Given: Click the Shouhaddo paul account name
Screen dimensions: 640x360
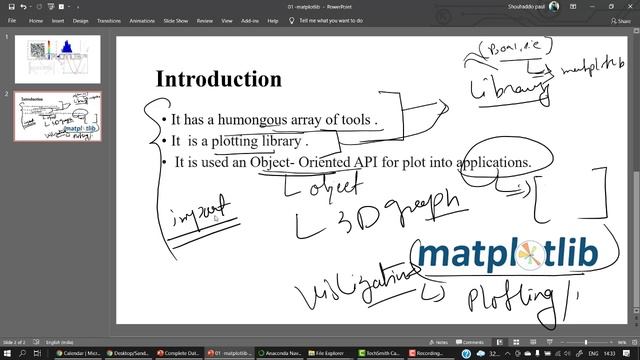Looking at the screenshot, I should 526,7.
